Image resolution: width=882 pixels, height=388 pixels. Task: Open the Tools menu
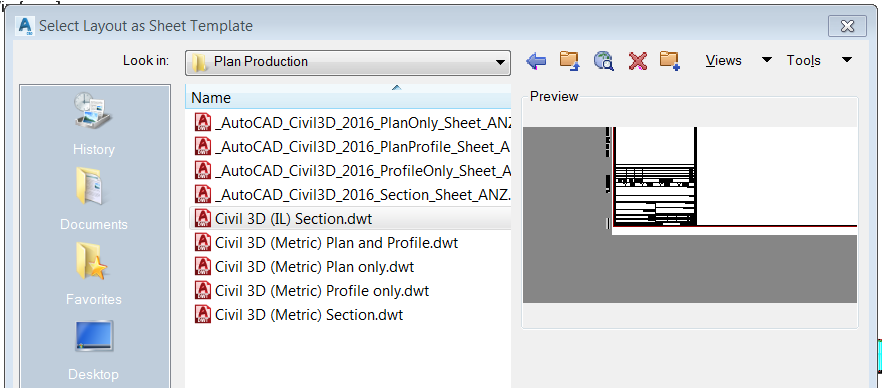803,61
